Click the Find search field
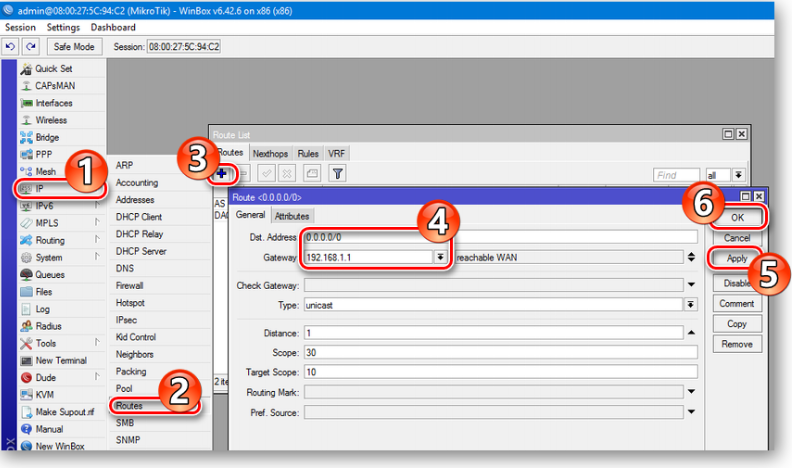Screen dimensions: 792x468 click(676, 175)
